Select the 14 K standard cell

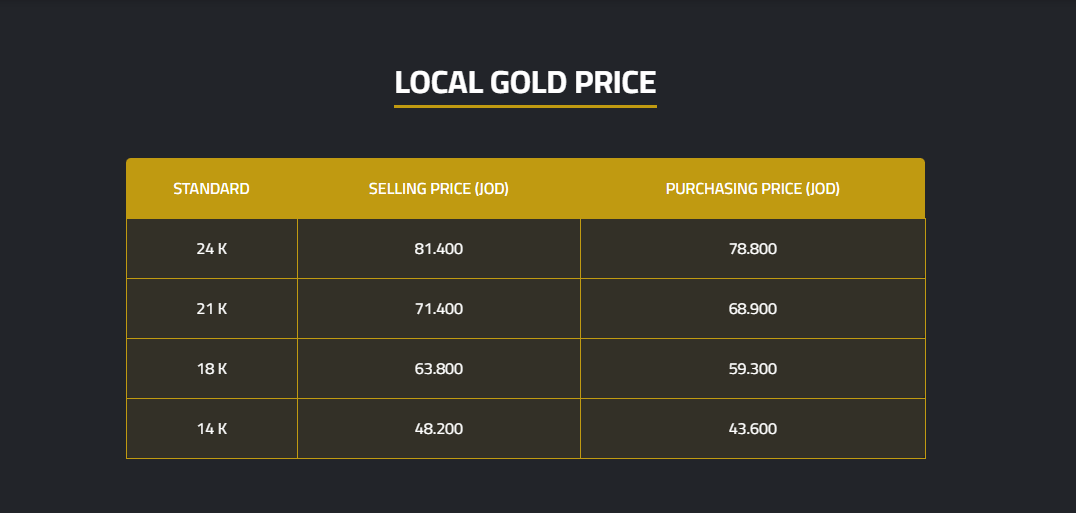click(211, 429)
